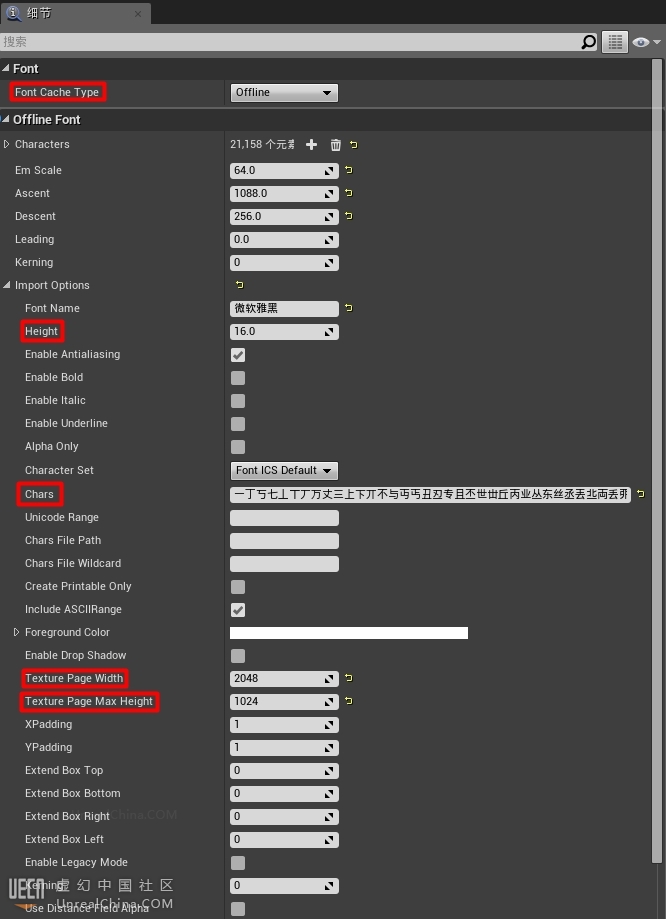Click the Ascent value field
The image size is (666, 919).
pos(284,193)
